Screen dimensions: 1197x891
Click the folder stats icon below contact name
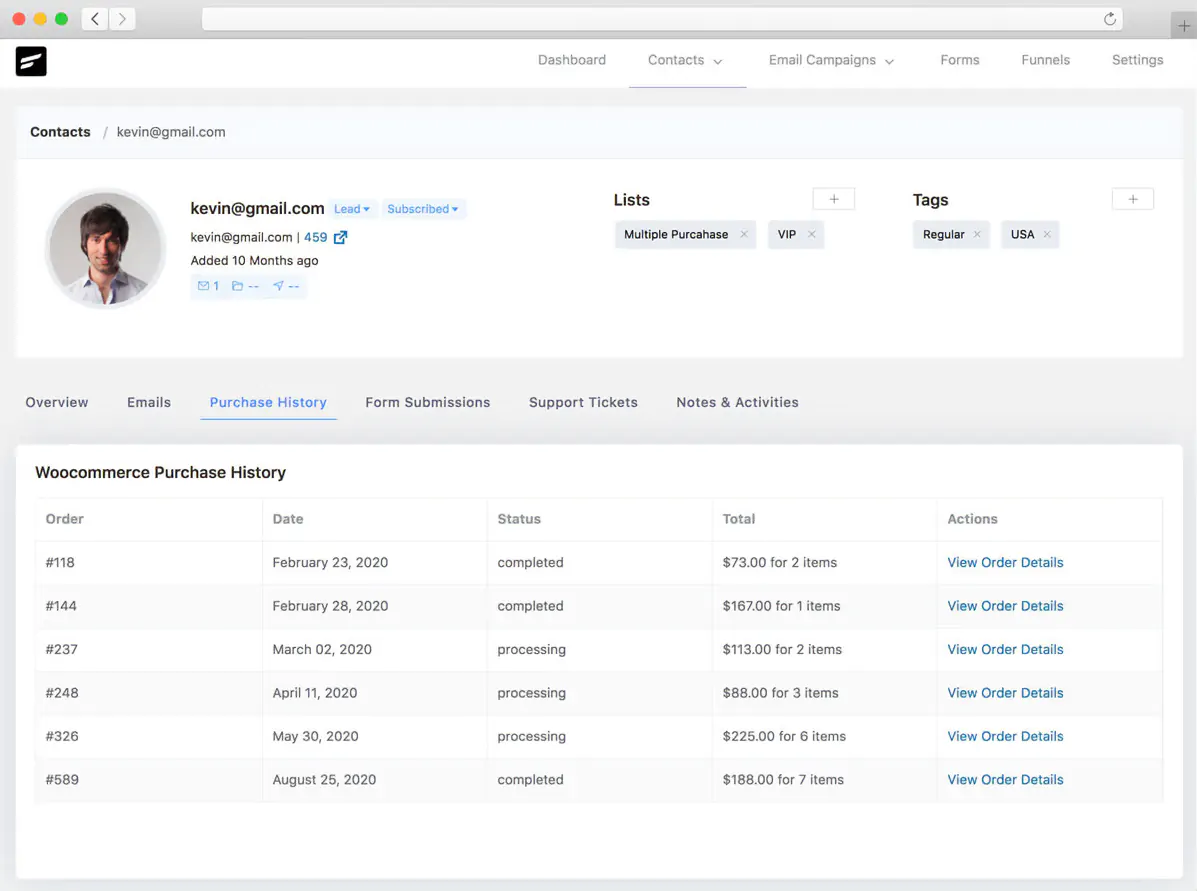coord(238,286)
